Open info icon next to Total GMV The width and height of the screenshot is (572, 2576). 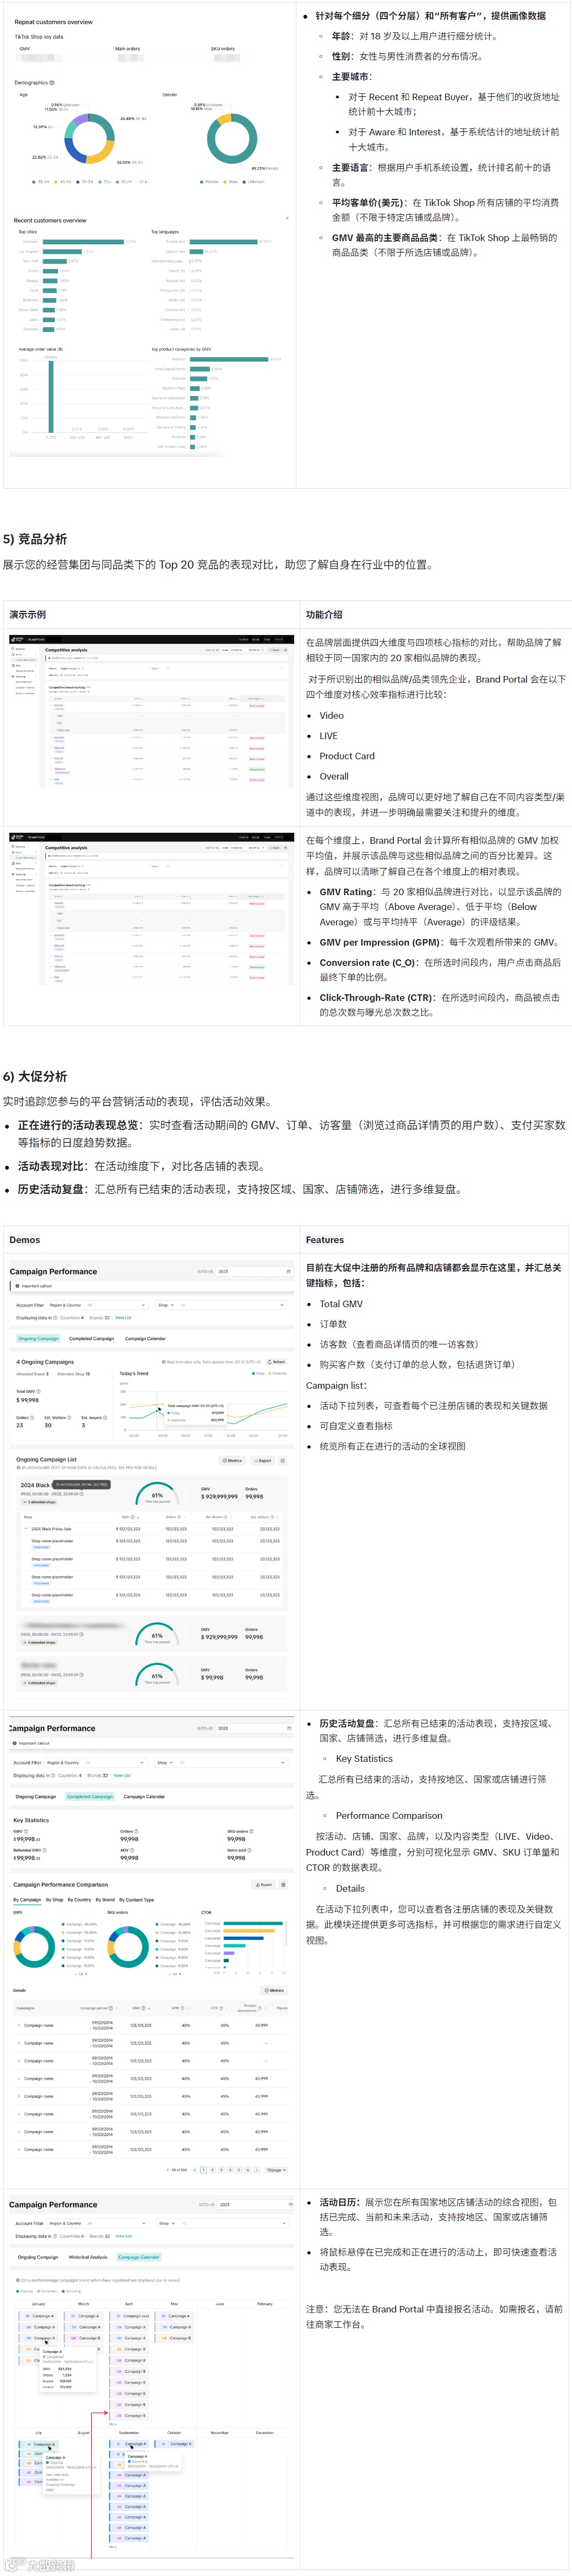coord(37,1391)
